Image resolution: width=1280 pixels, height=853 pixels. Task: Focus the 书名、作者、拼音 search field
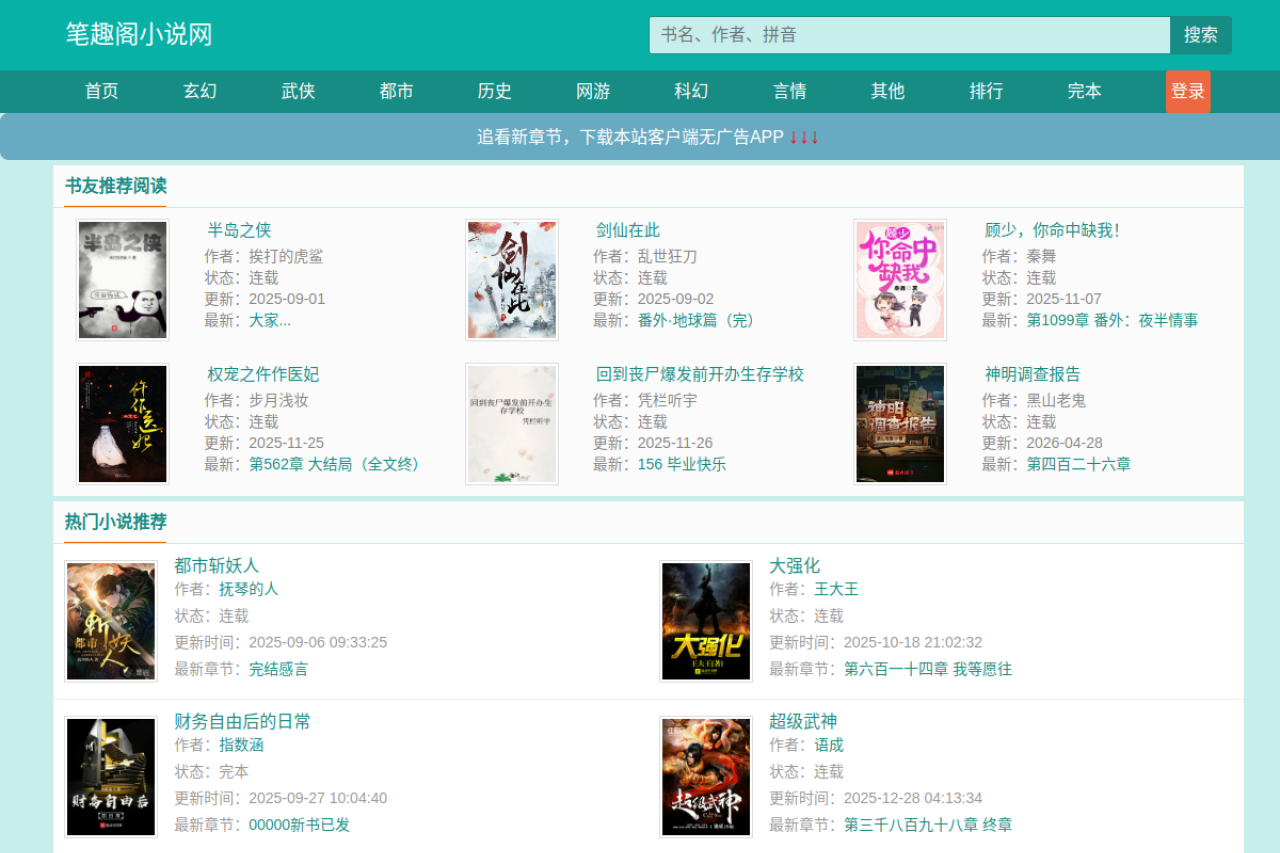point(910,35)
